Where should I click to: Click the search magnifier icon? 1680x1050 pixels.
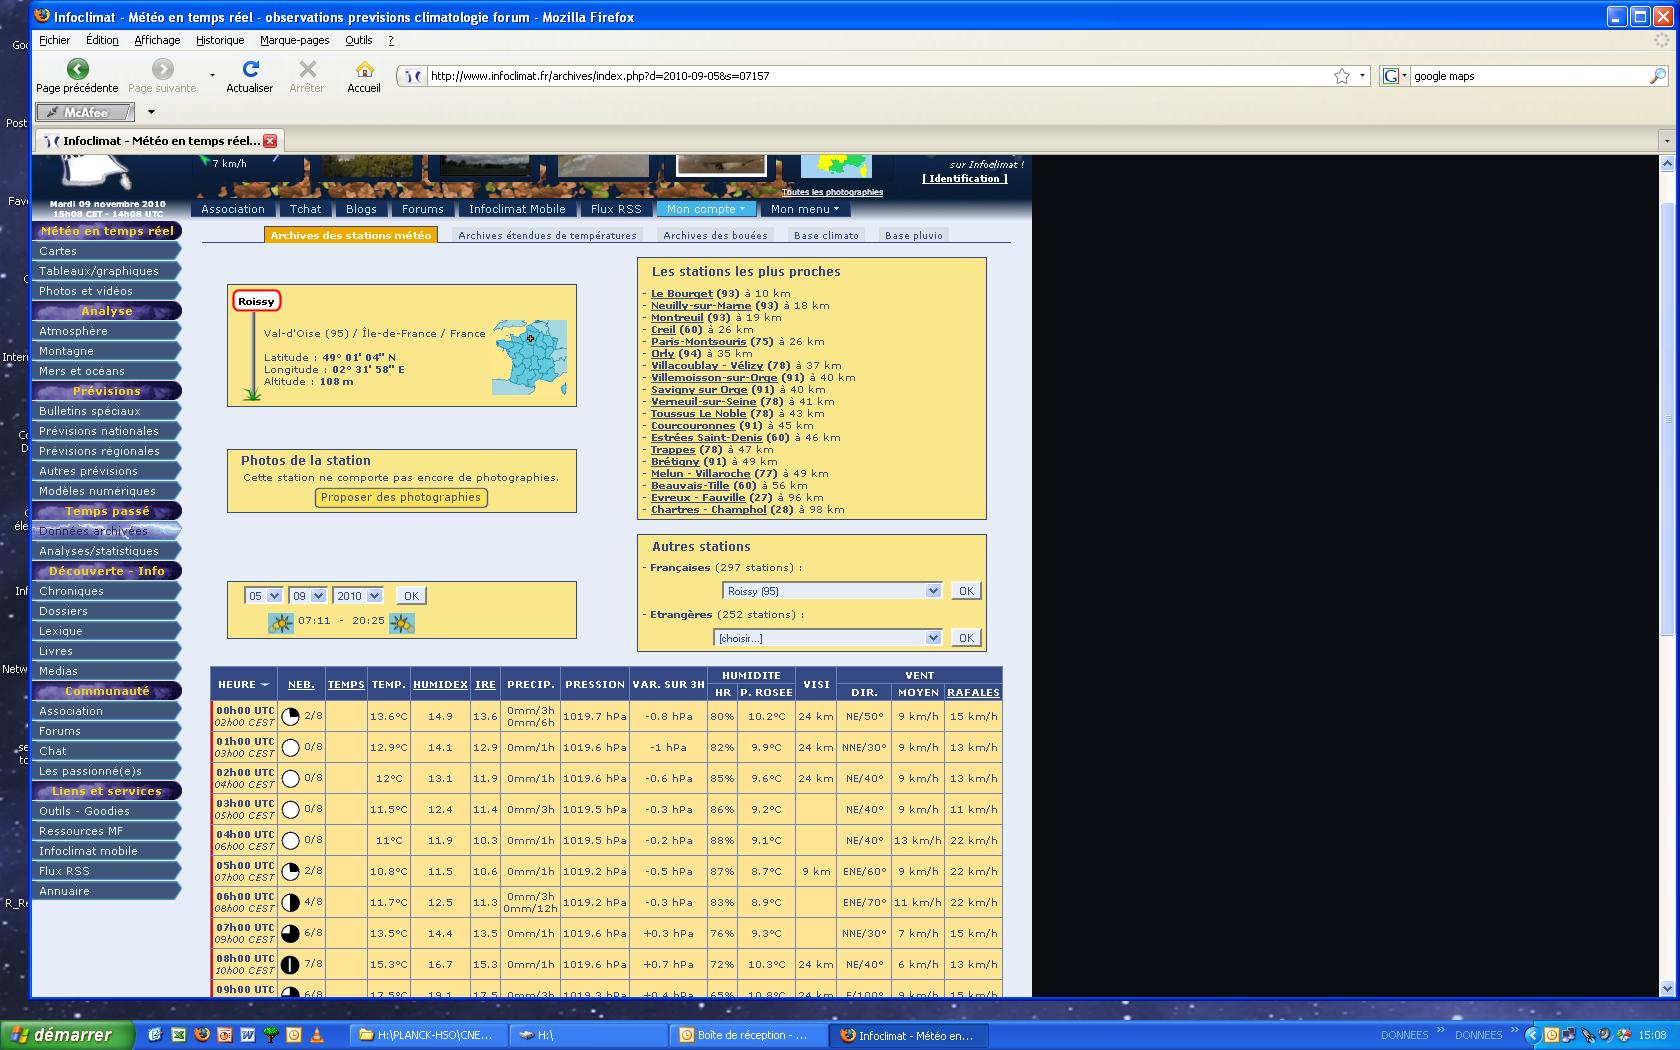[1657, 76]
